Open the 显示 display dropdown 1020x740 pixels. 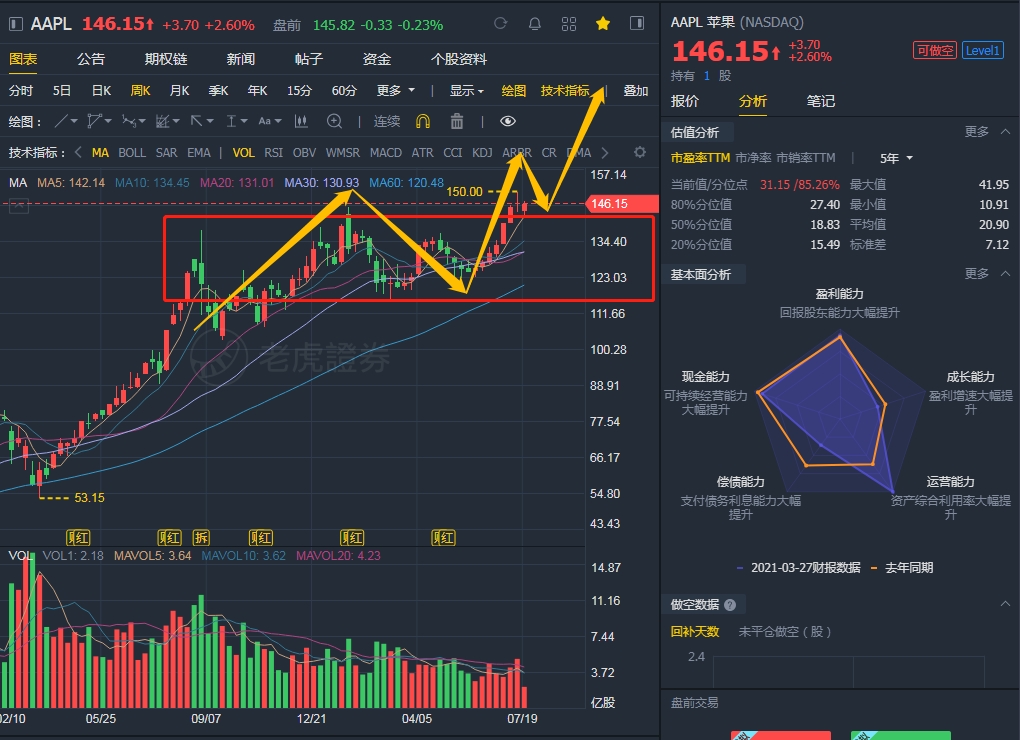[466, 90]
